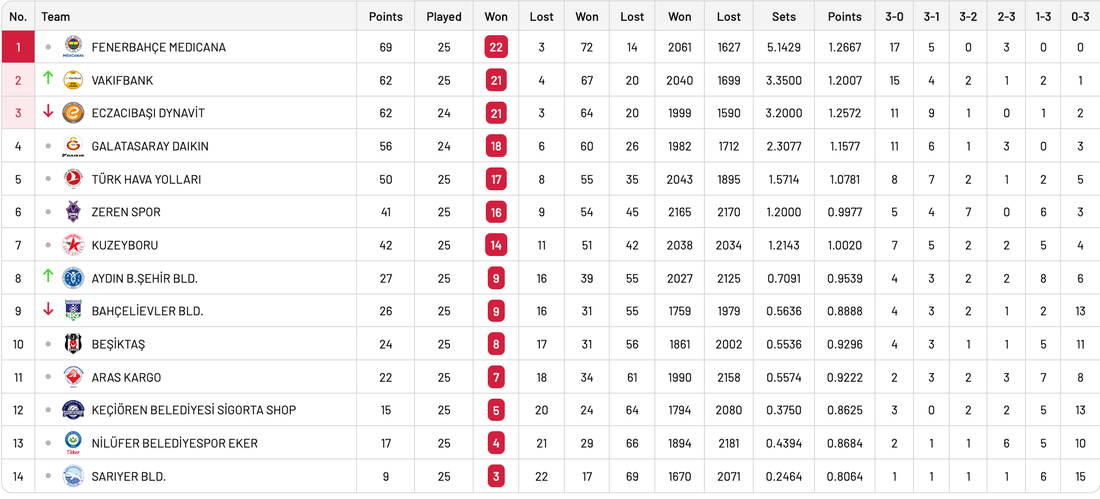Click the Eczacıbaşı Dynavit team logo
This screenshot has width=1100, height=499.
point(73,113)
